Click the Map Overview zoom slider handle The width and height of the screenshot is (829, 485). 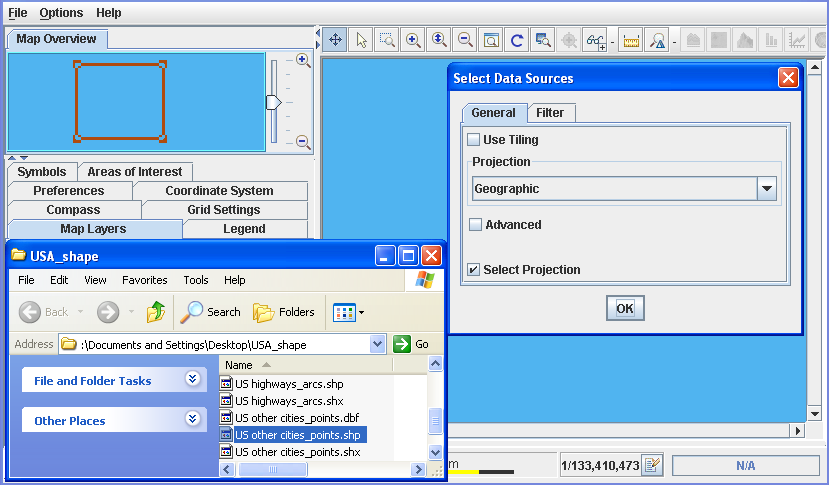tap(273, 102)
